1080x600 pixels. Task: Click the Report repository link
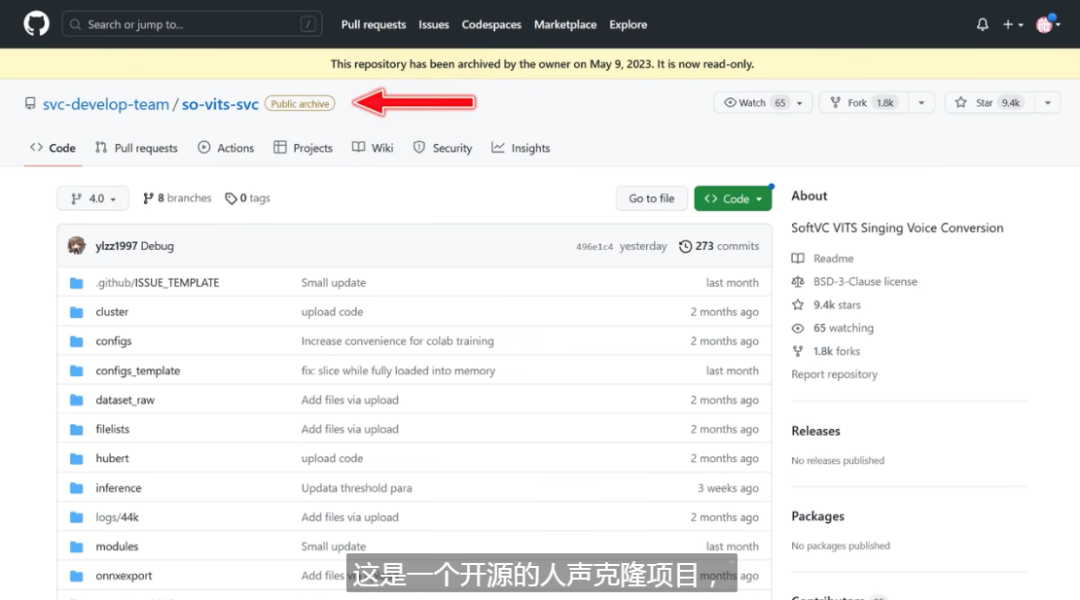[x=834, y=374]
